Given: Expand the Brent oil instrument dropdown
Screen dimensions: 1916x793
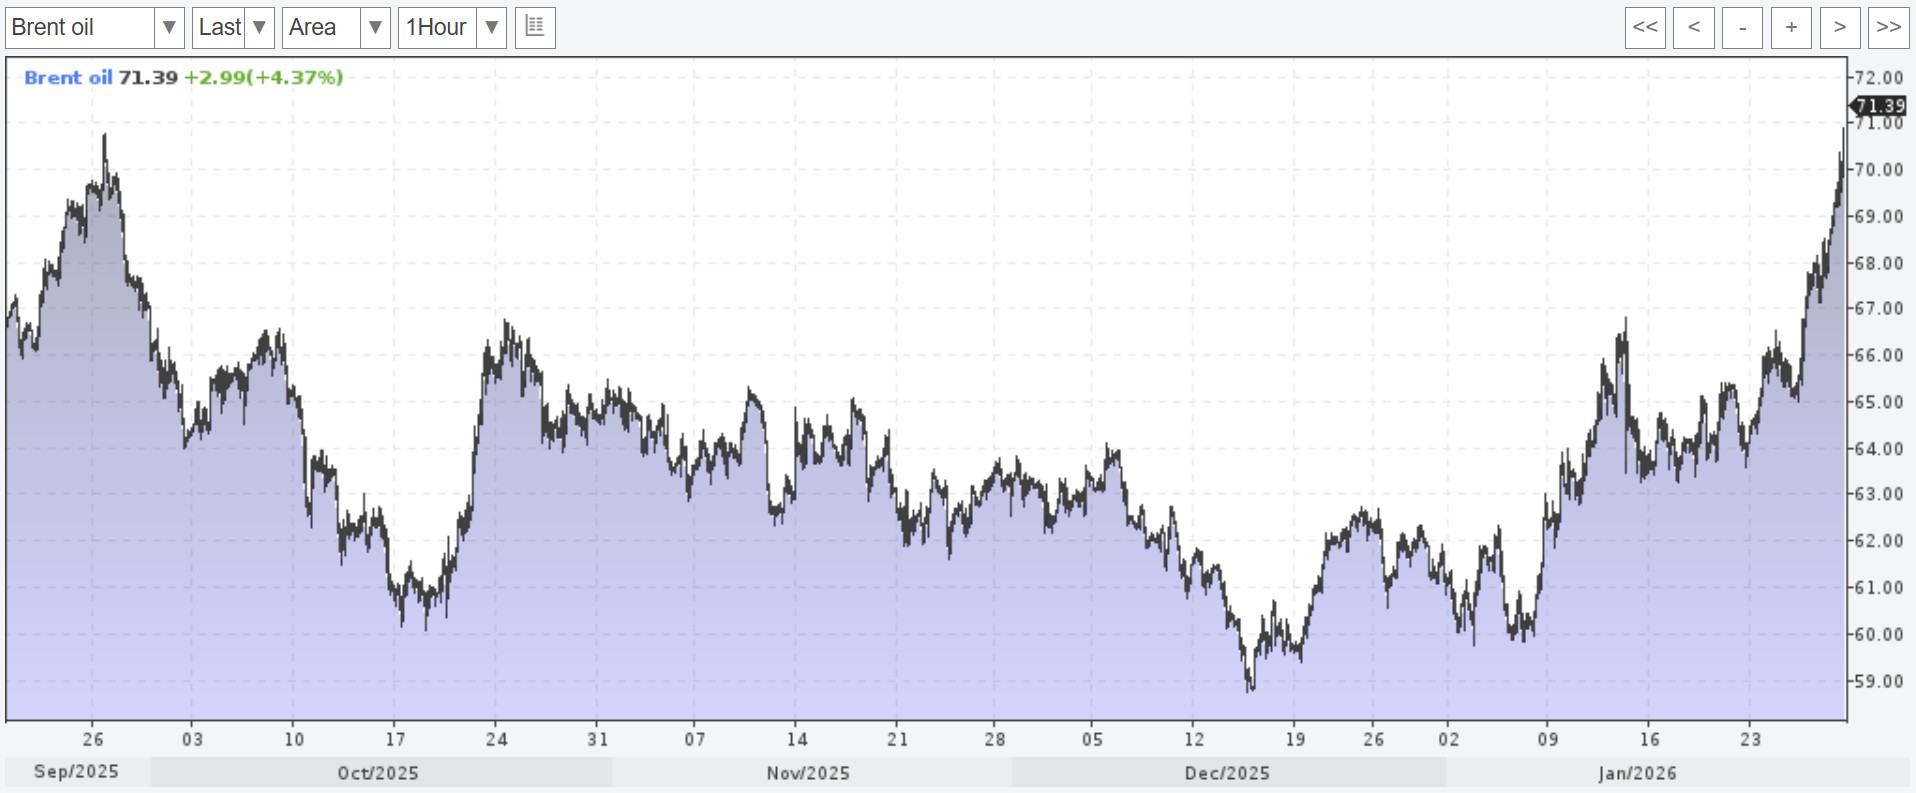Looking at the screenshot, I should click(168, 27).
